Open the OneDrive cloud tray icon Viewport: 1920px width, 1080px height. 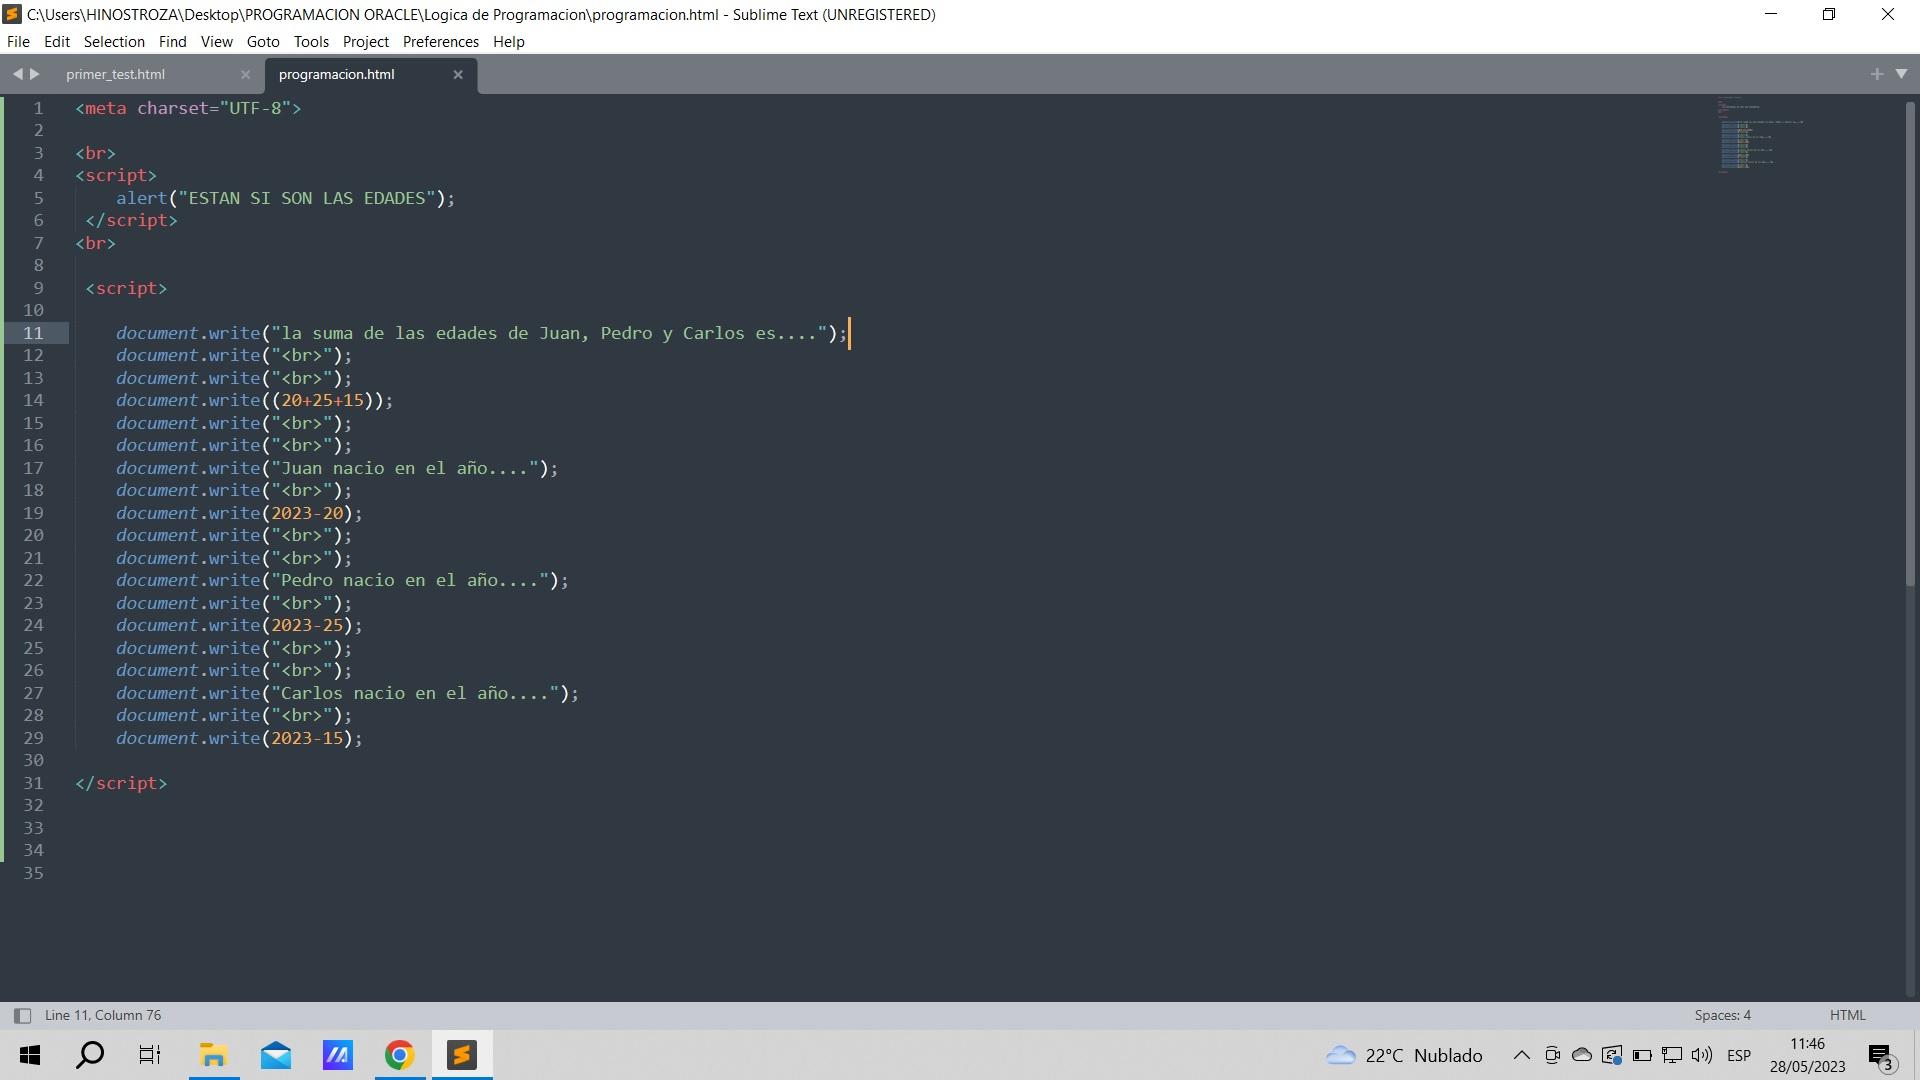pos(1582,1055)
